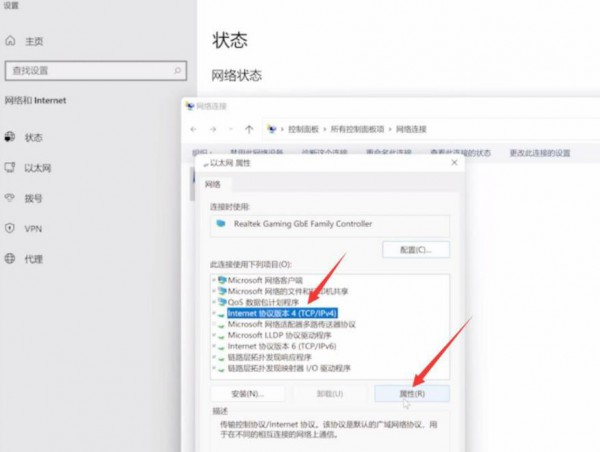Toggle checkbox for 链路层拓扑发现映射器 I/O 驱动程序
Screen dimensions: 600x452
click(214, 368)
